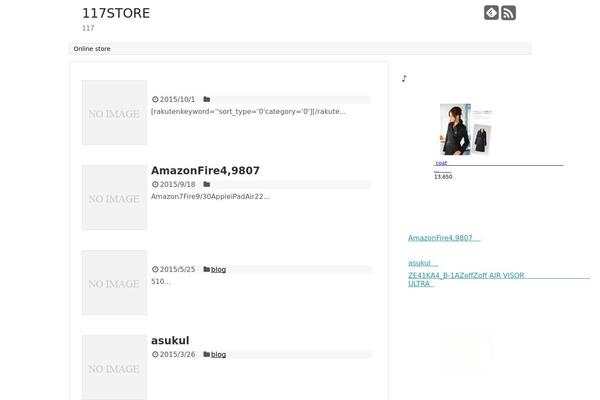Viewport: 600px width, 400px height.
Task: Click the folder icon on 2015/9/18 post
Action: pos(207,184)
